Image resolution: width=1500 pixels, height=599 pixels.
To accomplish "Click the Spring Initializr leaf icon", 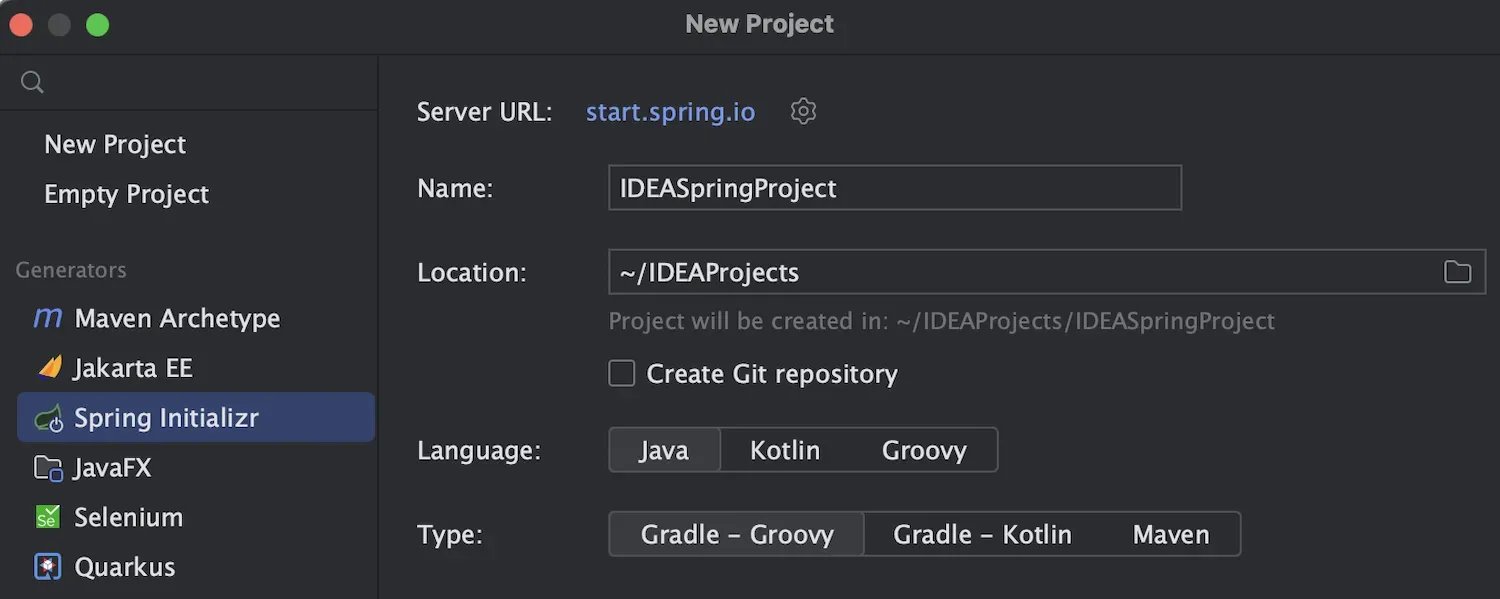I will pyautogui.click(x=49, y=418).
